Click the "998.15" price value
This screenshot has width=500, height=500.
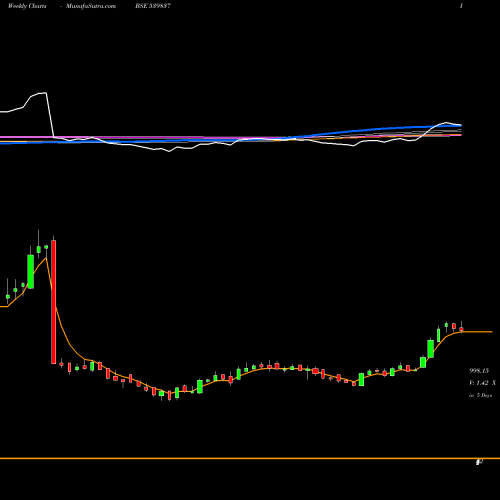(x=479, y=371)
